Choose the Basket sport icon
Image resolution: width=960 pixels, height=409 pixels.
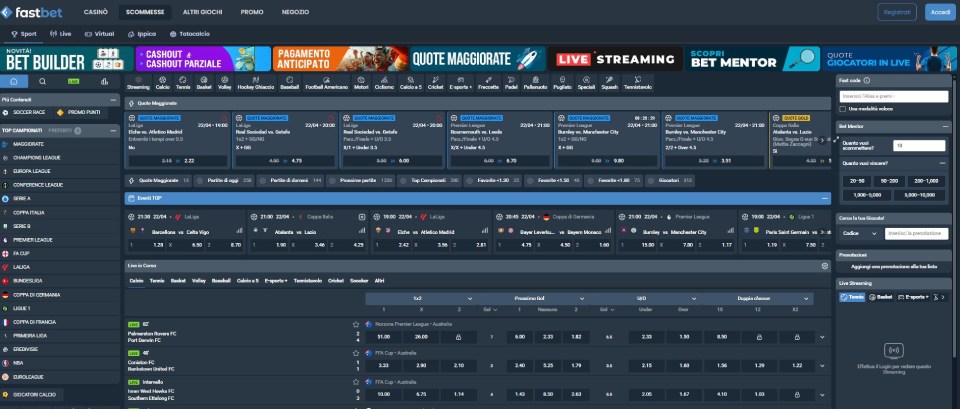[x=203, y=83]
